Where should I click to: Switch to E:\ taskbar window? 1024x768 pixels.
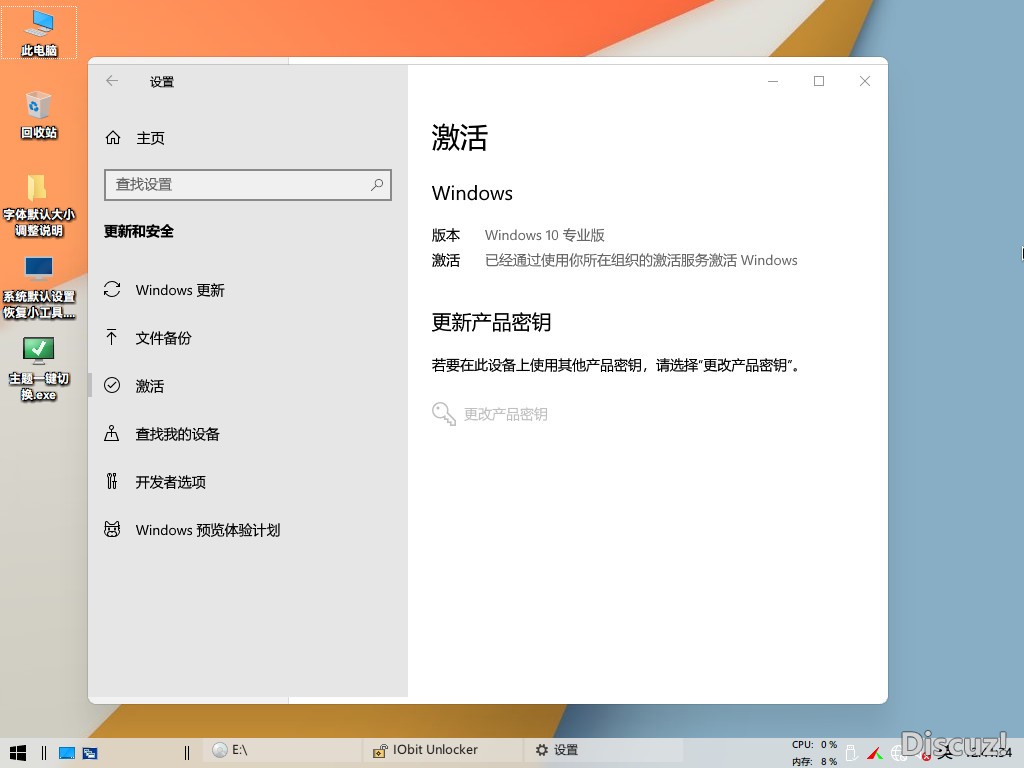[283, 750]
